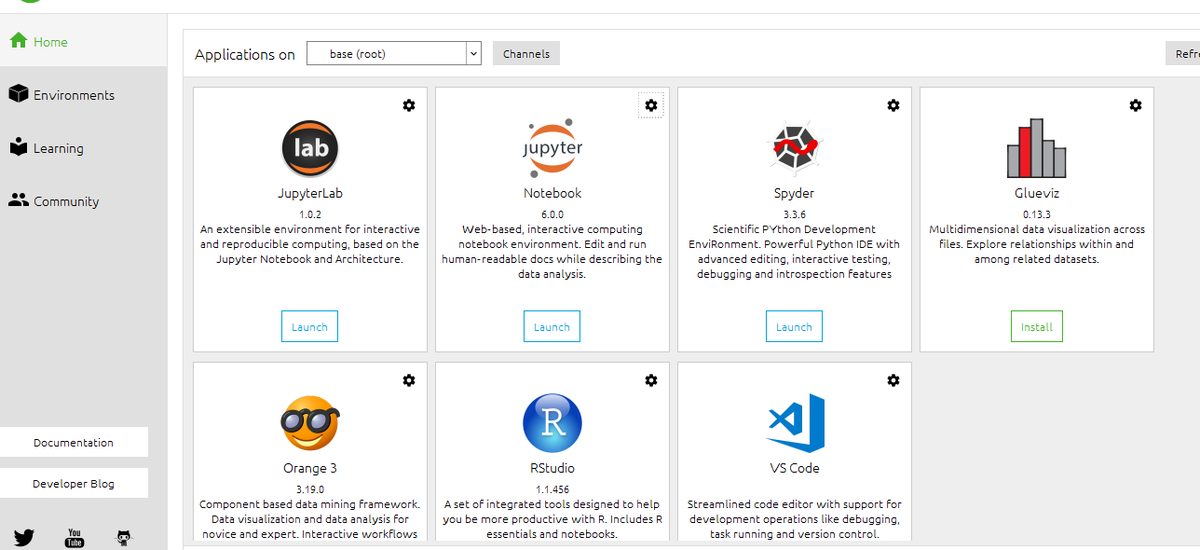Click the JupyterLab version 1.0.2
The height and width of the screenshot is (550, 1200).
(310, 214)
